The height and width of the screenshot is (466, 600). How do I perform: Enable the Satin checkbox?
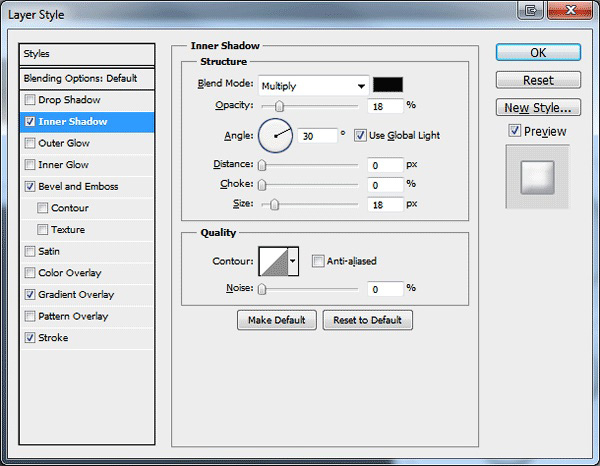pyautogui.click(x=30, y=251)
